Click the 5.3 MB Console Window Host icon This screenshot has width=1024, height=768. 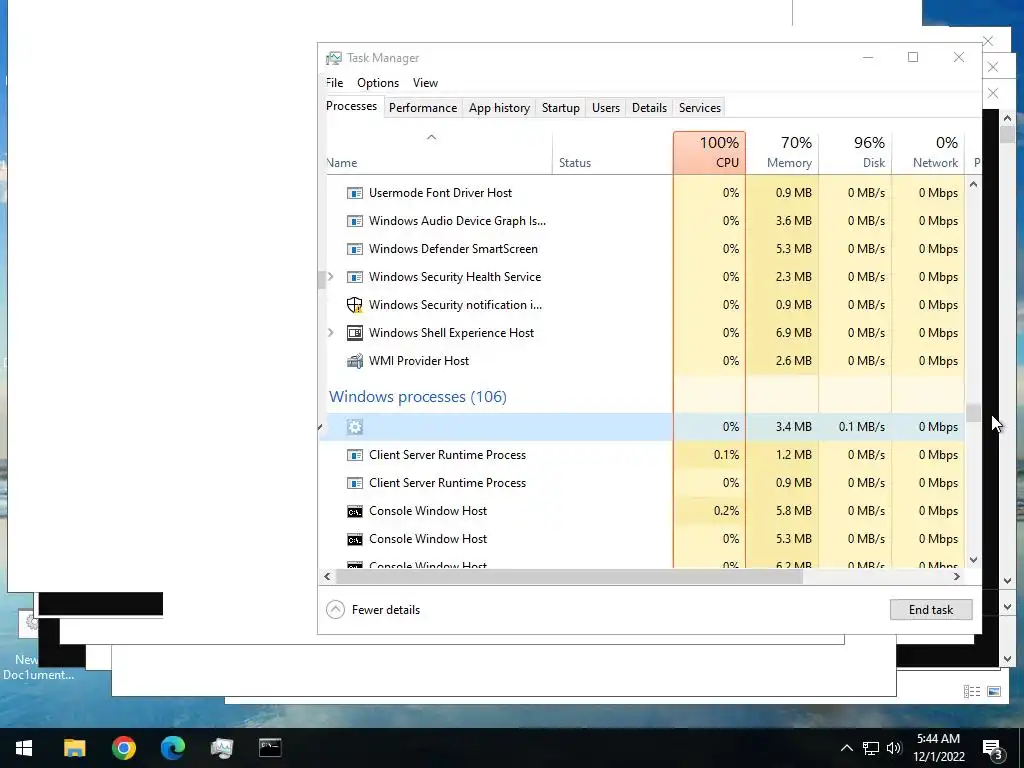(x=355, y=539)
